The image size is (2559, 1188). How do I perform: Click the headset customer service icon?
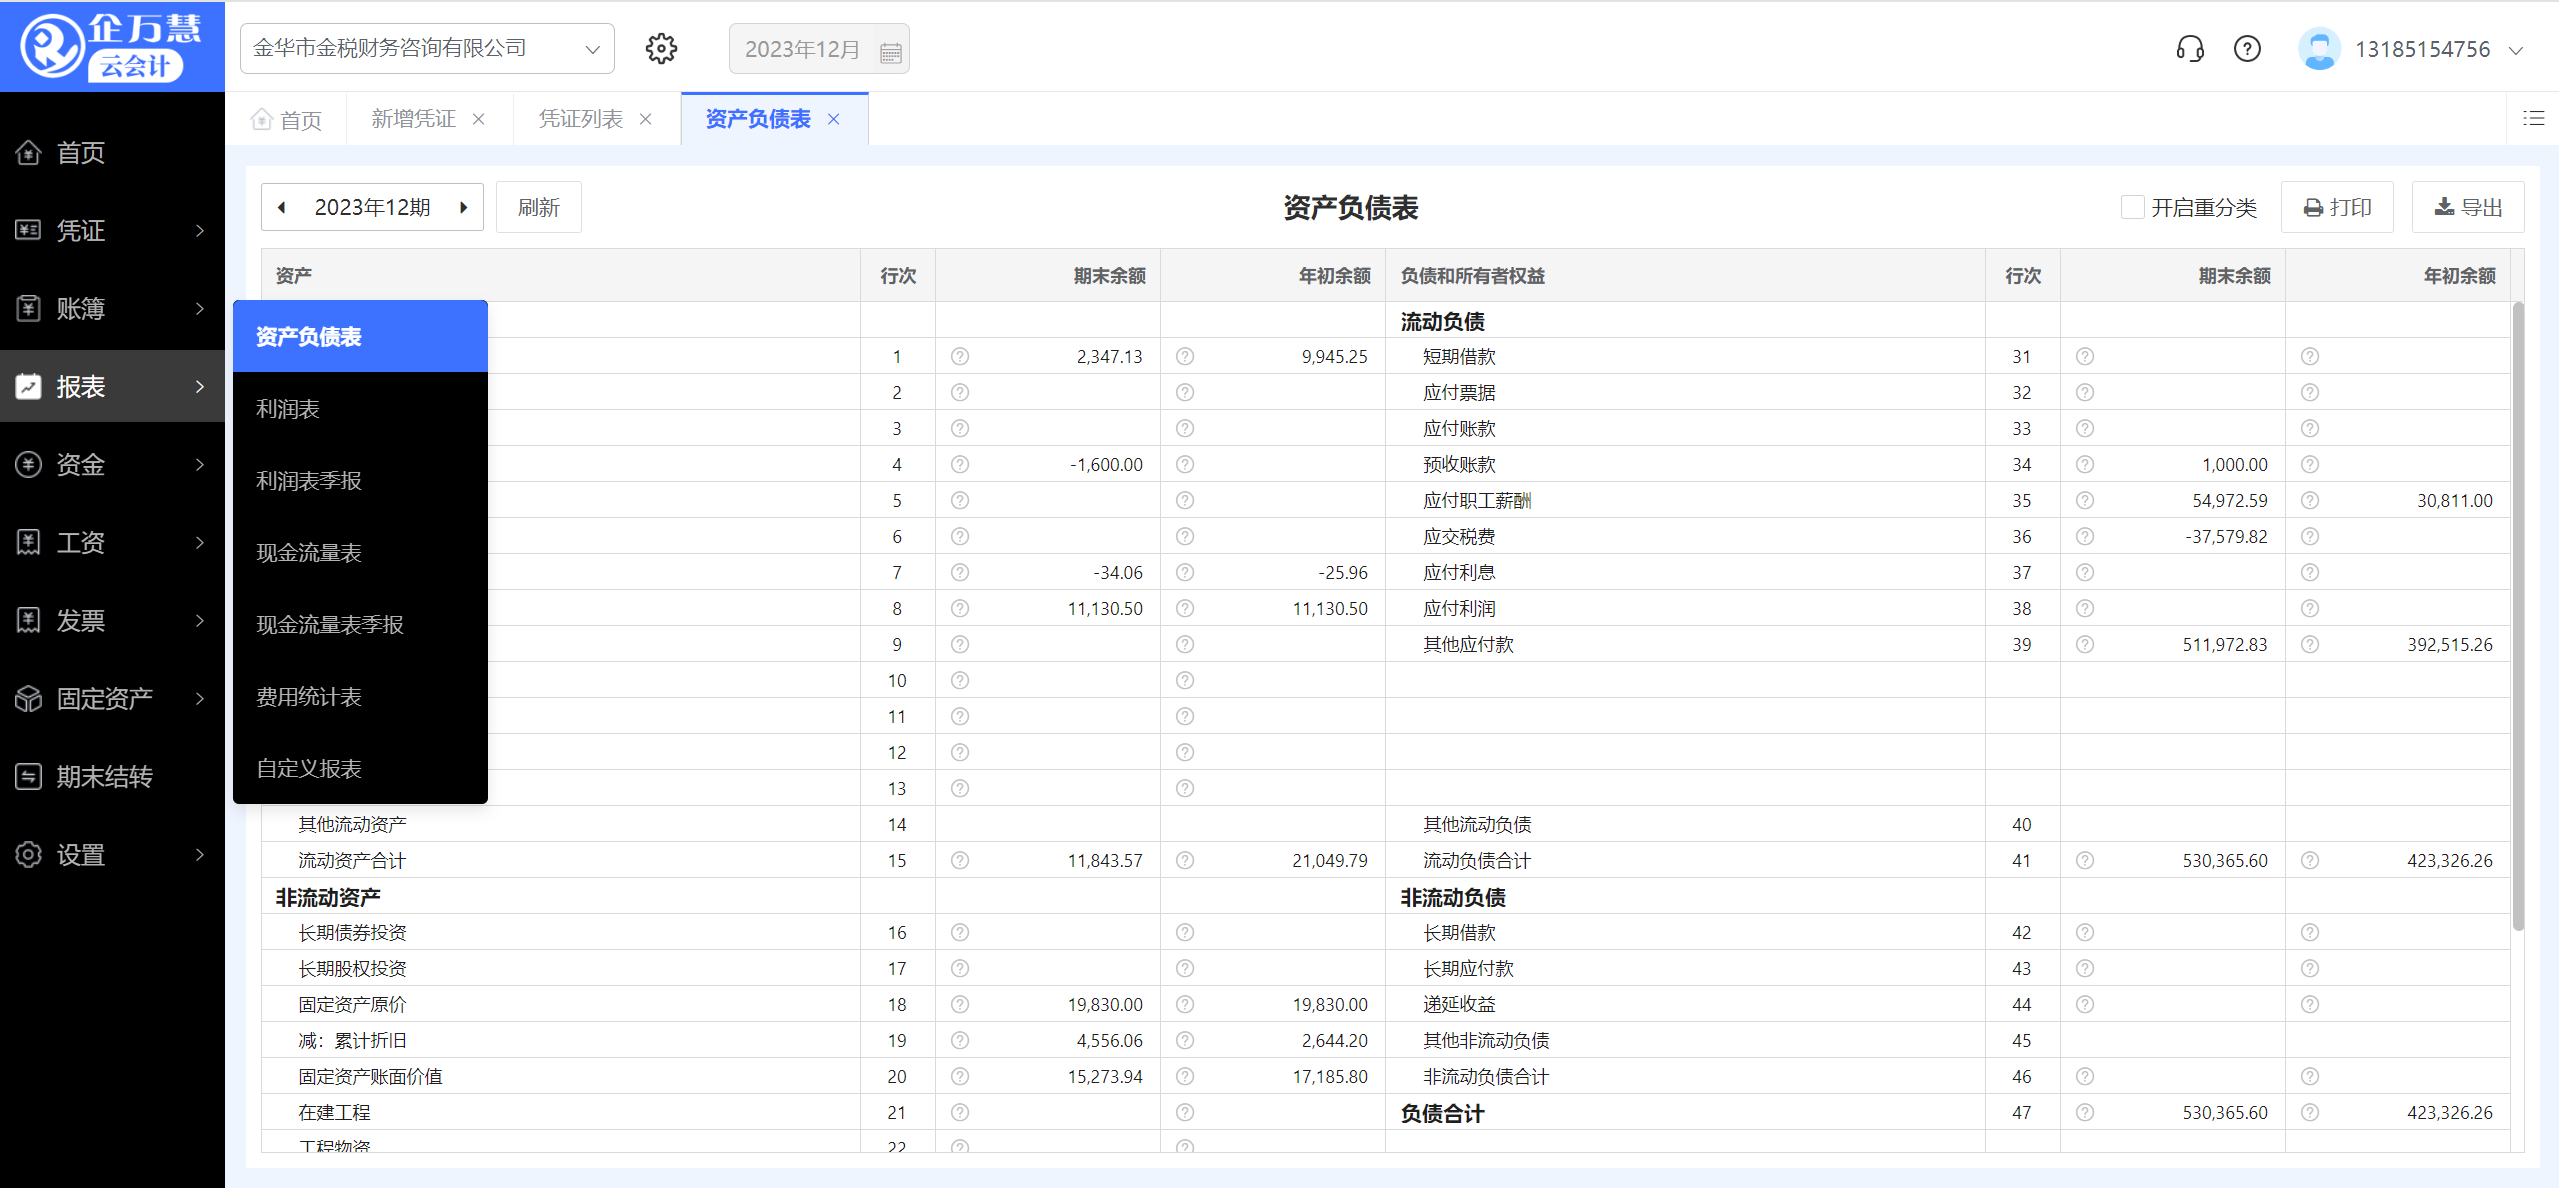coord(2189,48)
